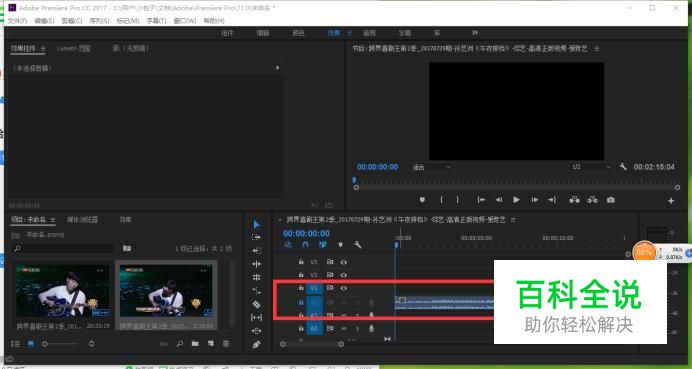
Task: Click the Export Frame camera icon
Action: [610, 200]
